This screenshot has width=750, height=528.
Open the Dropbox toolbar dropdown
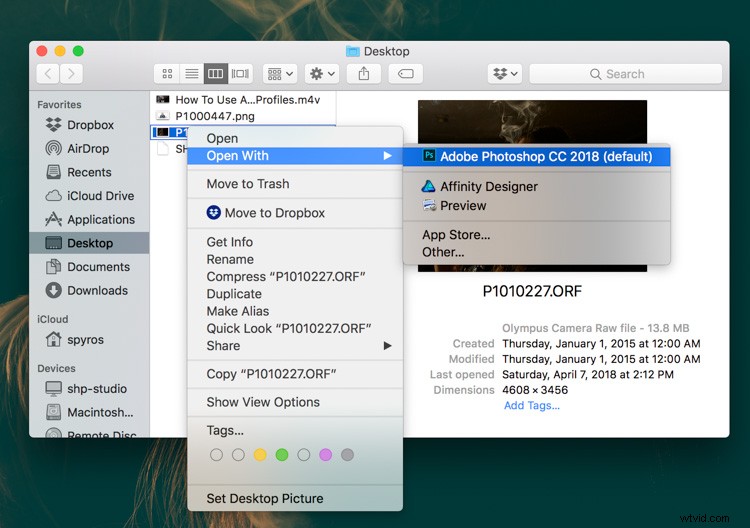click(506, 73)
